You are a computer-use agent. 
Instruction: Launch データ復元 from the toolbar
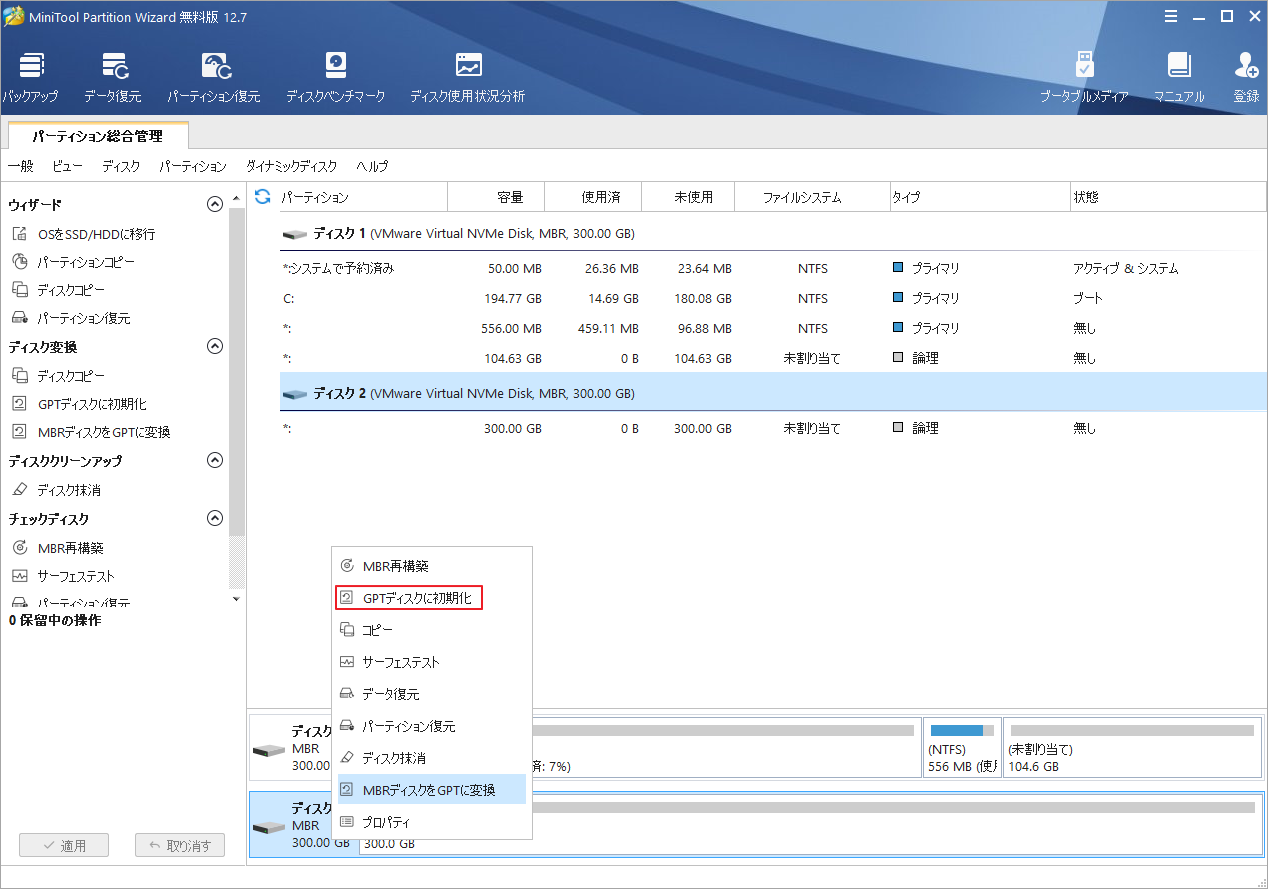112,78
